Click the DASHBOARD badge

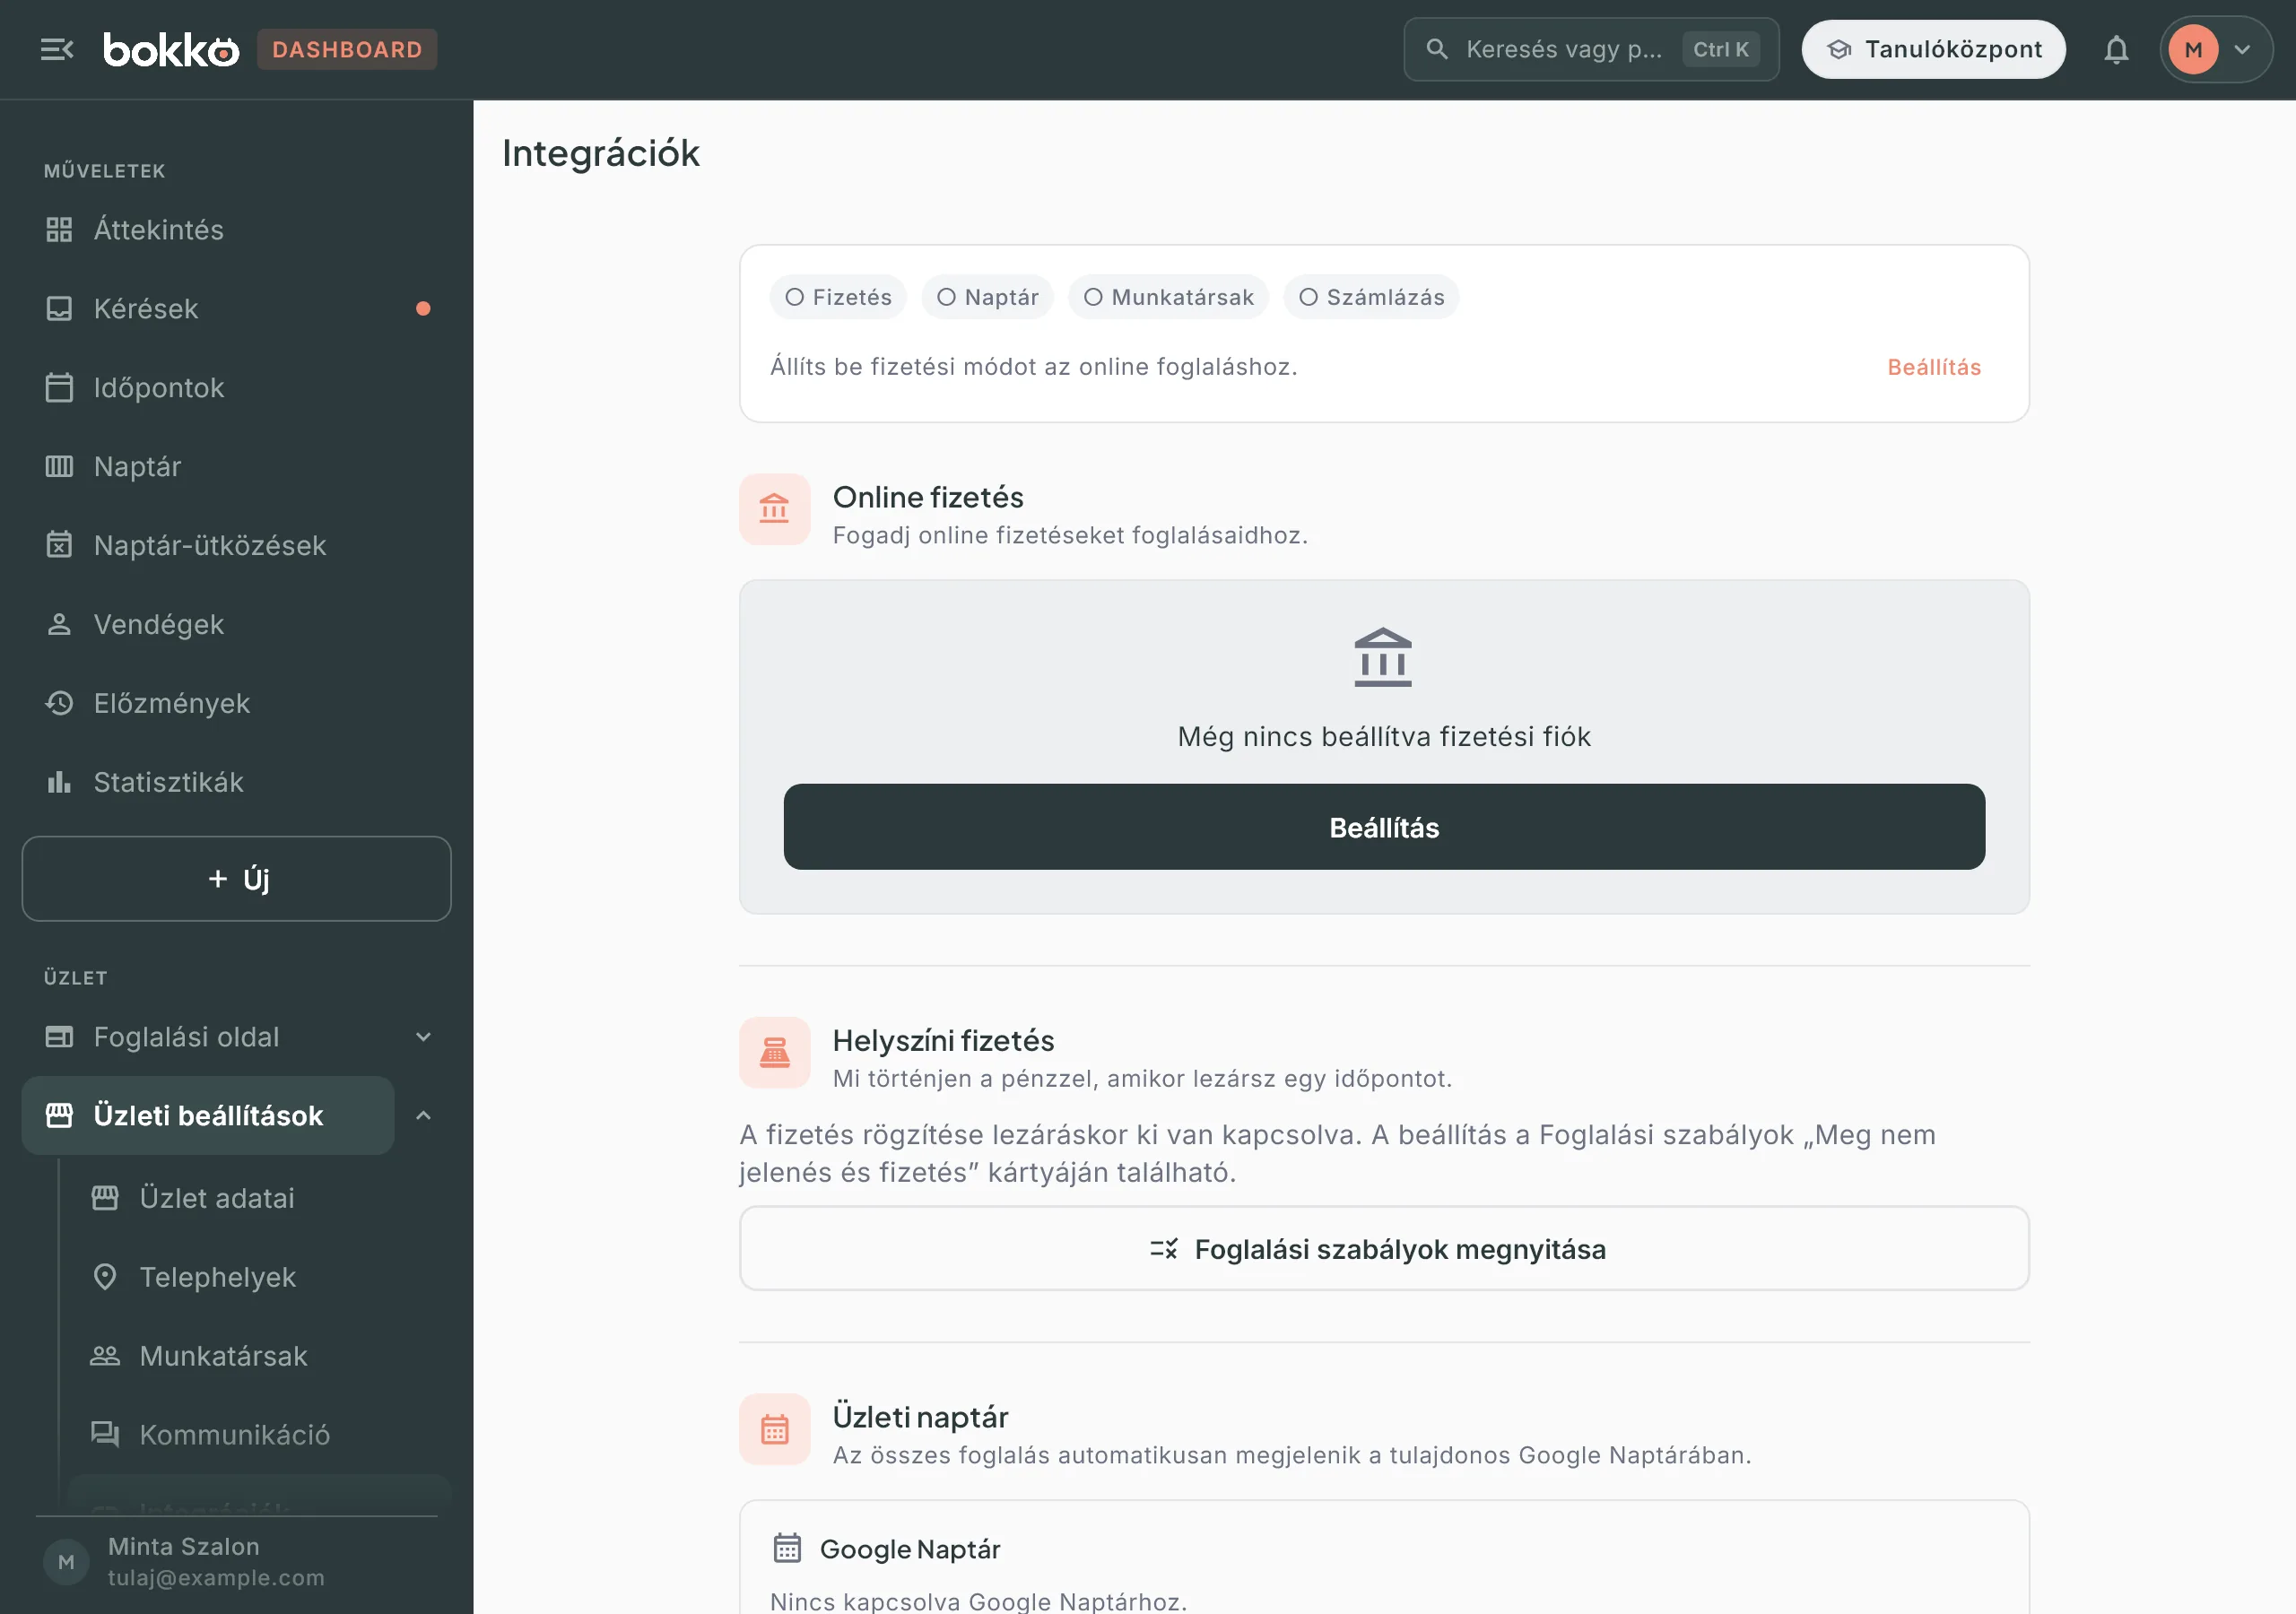click(347, 49)
